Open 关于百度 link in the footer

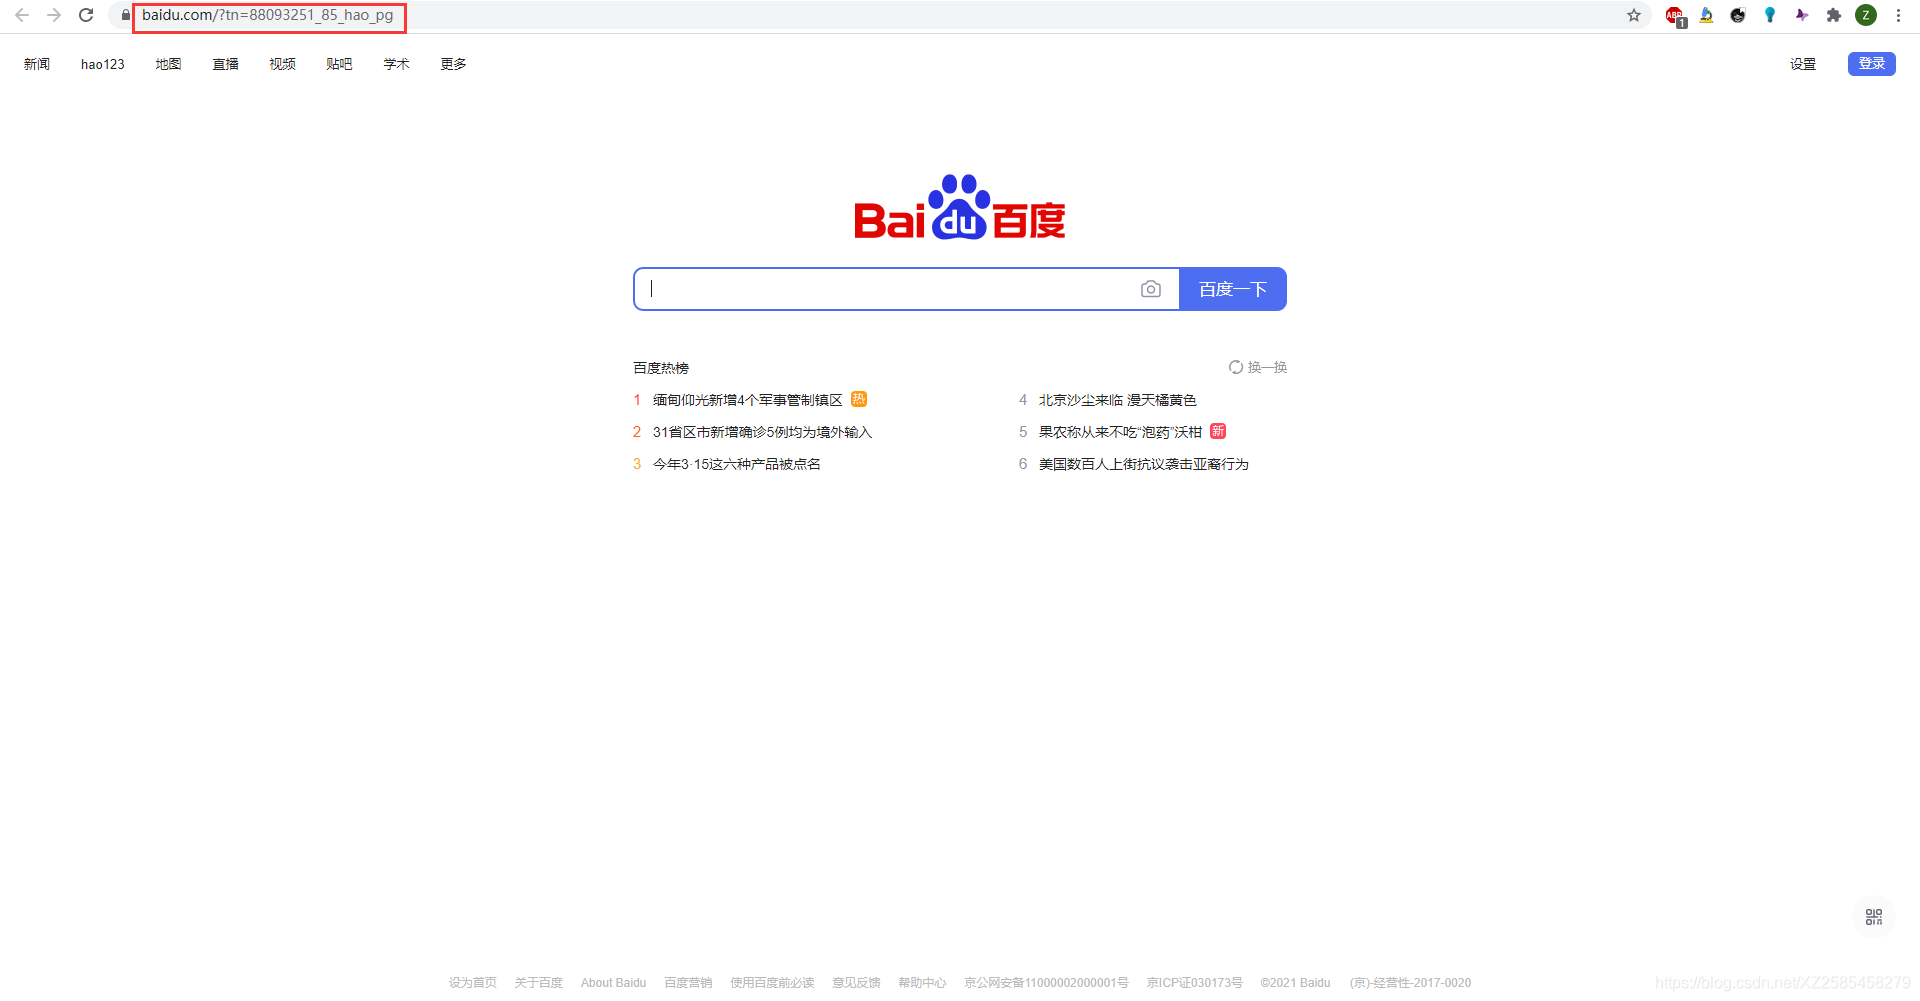point(538,983)
